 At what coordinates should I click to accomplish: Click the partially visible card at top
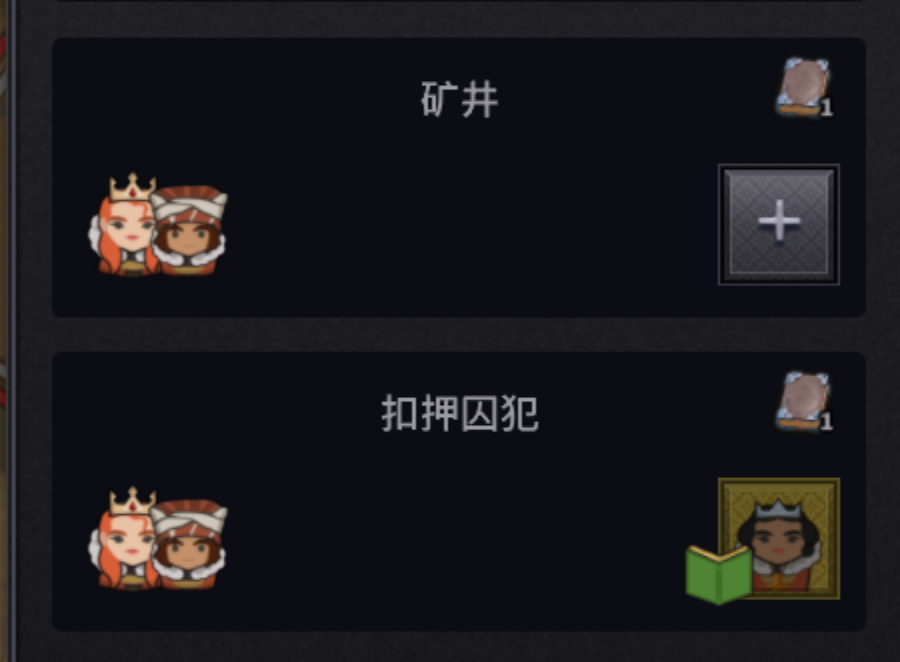click(459, 1)
